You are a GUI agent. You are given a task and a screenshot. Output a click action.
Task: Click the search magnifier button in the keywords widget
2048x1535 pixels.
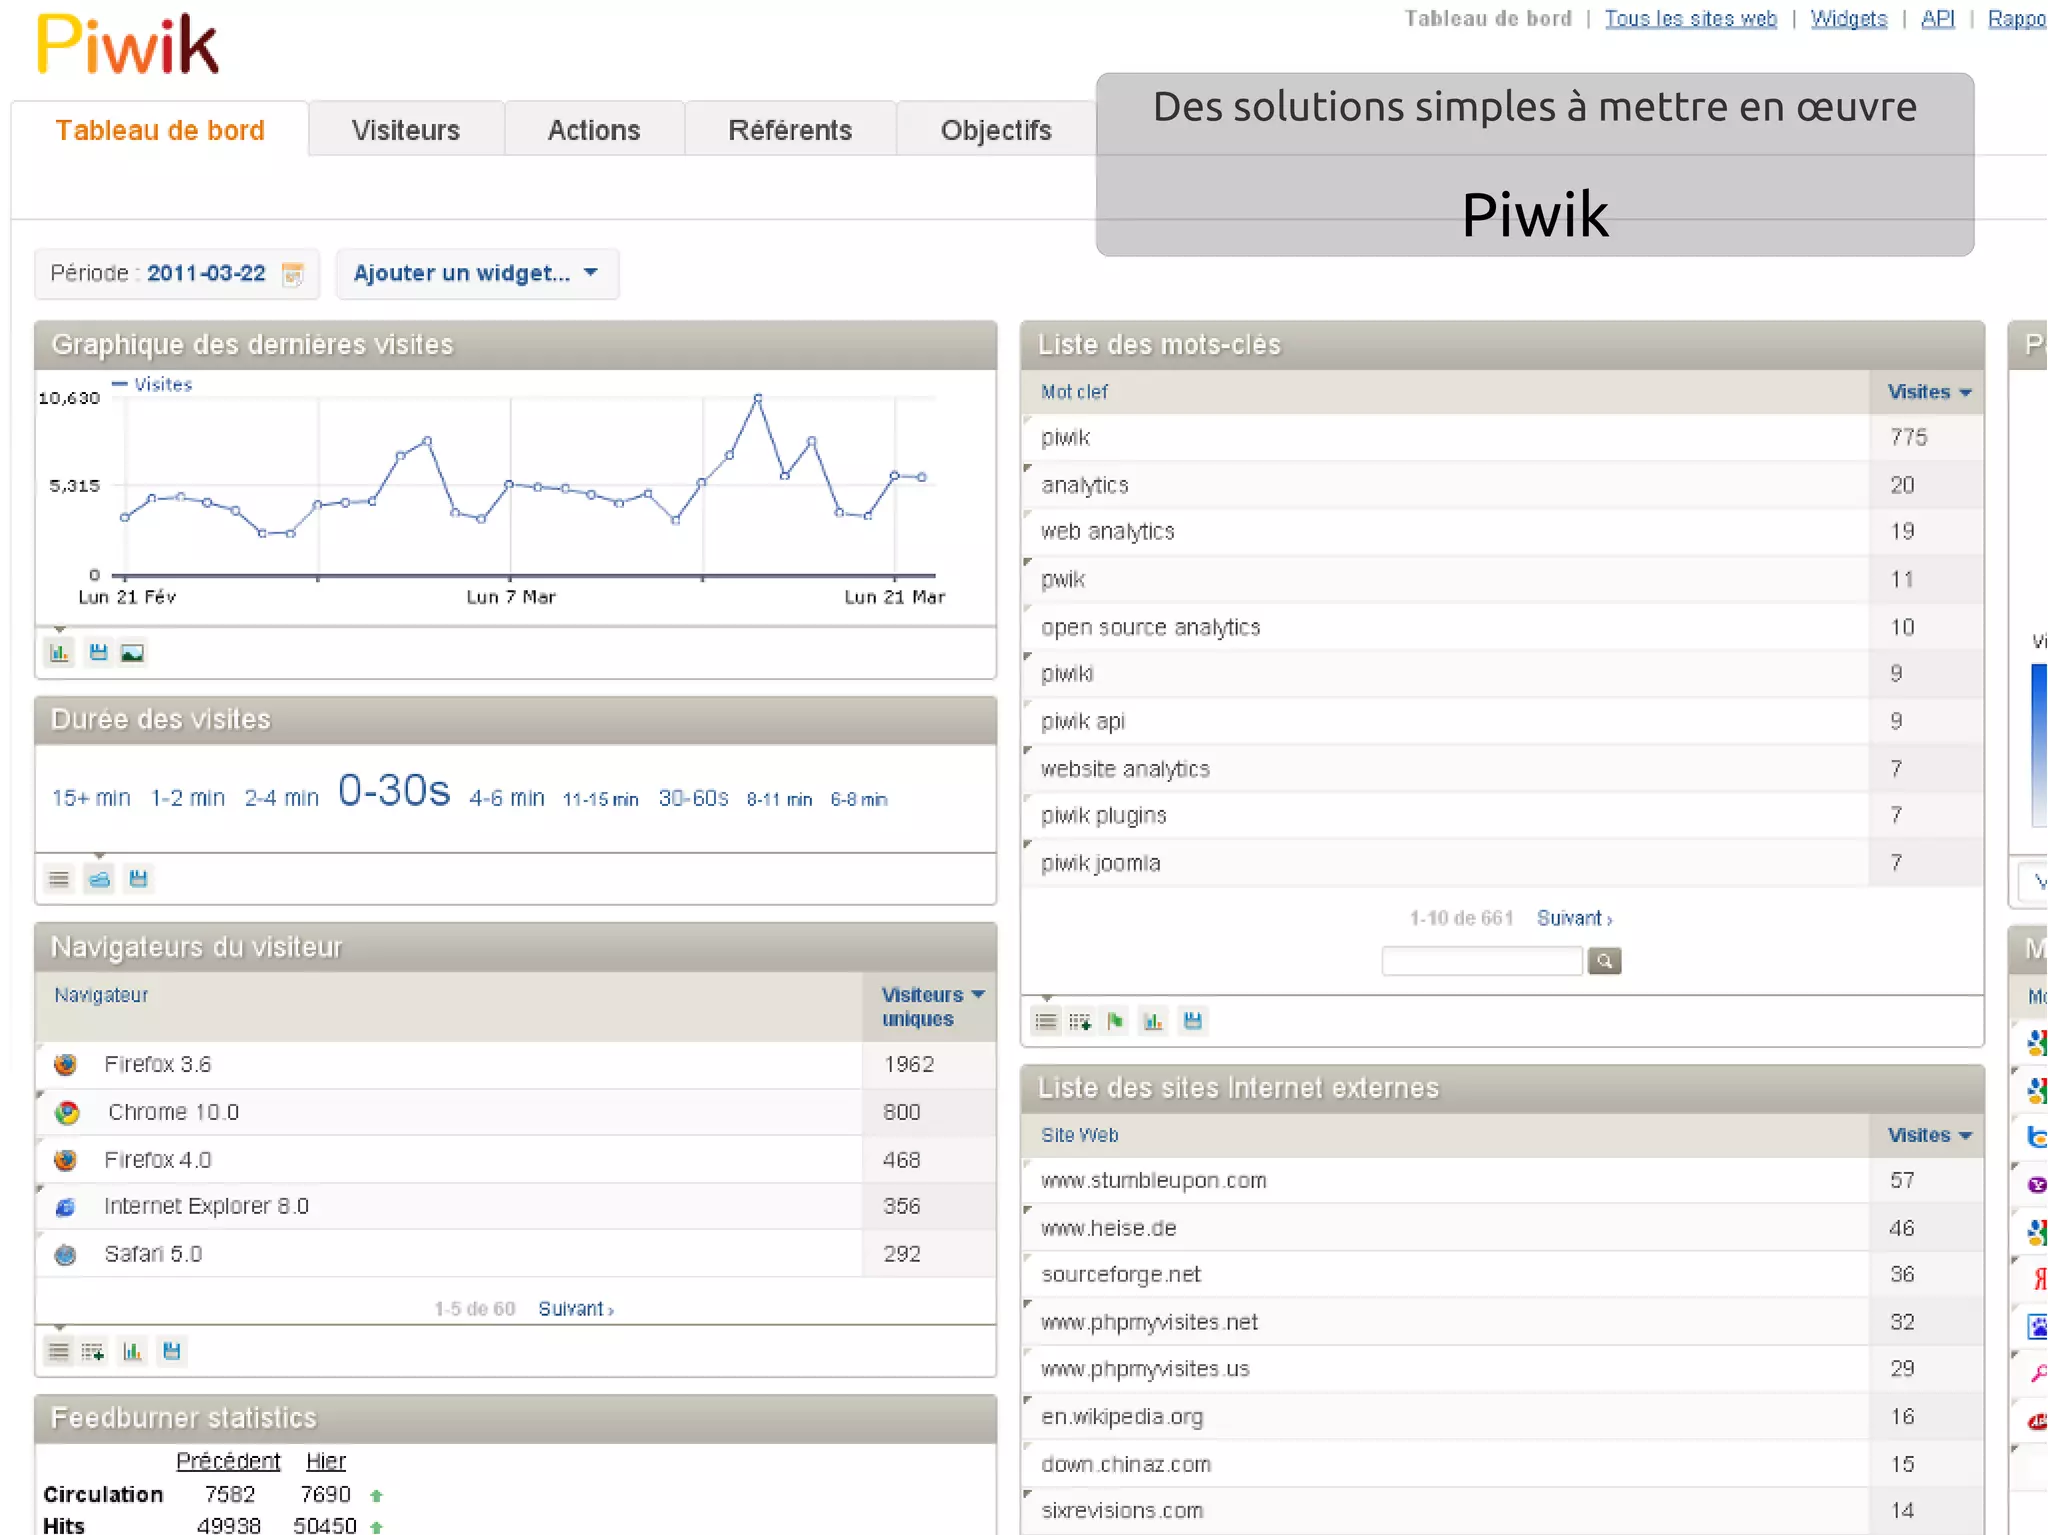(1604, 961)
